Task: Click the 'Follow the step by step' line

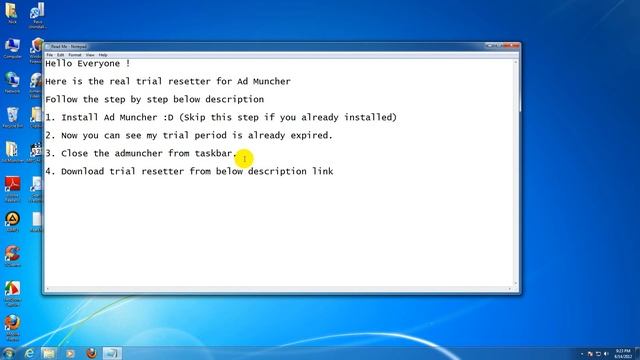Action: (155, 99)
